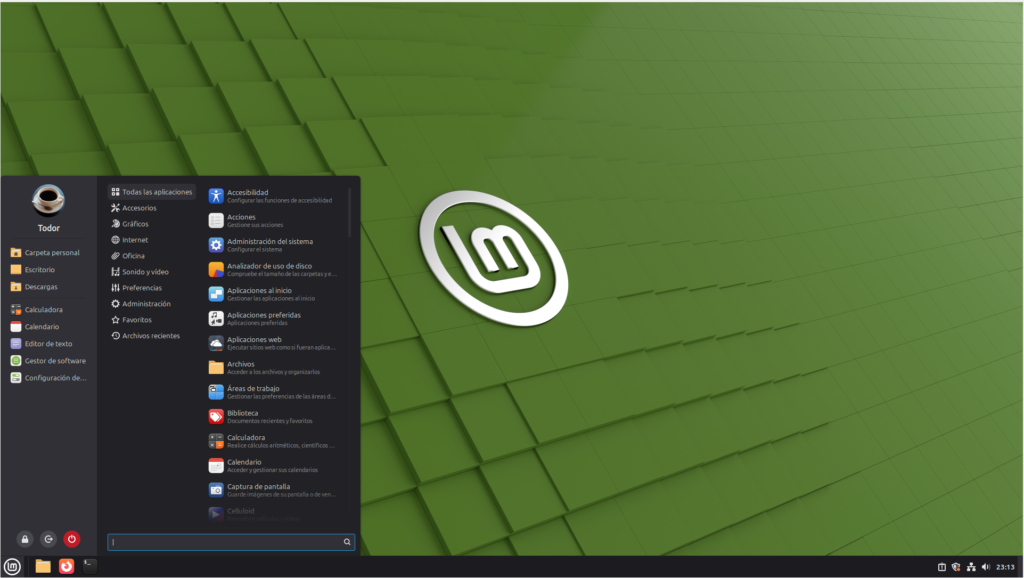The height and width of the screenshot is (578, 1024).
Task: Open the volume control in the panel
Action: [986, 567]
